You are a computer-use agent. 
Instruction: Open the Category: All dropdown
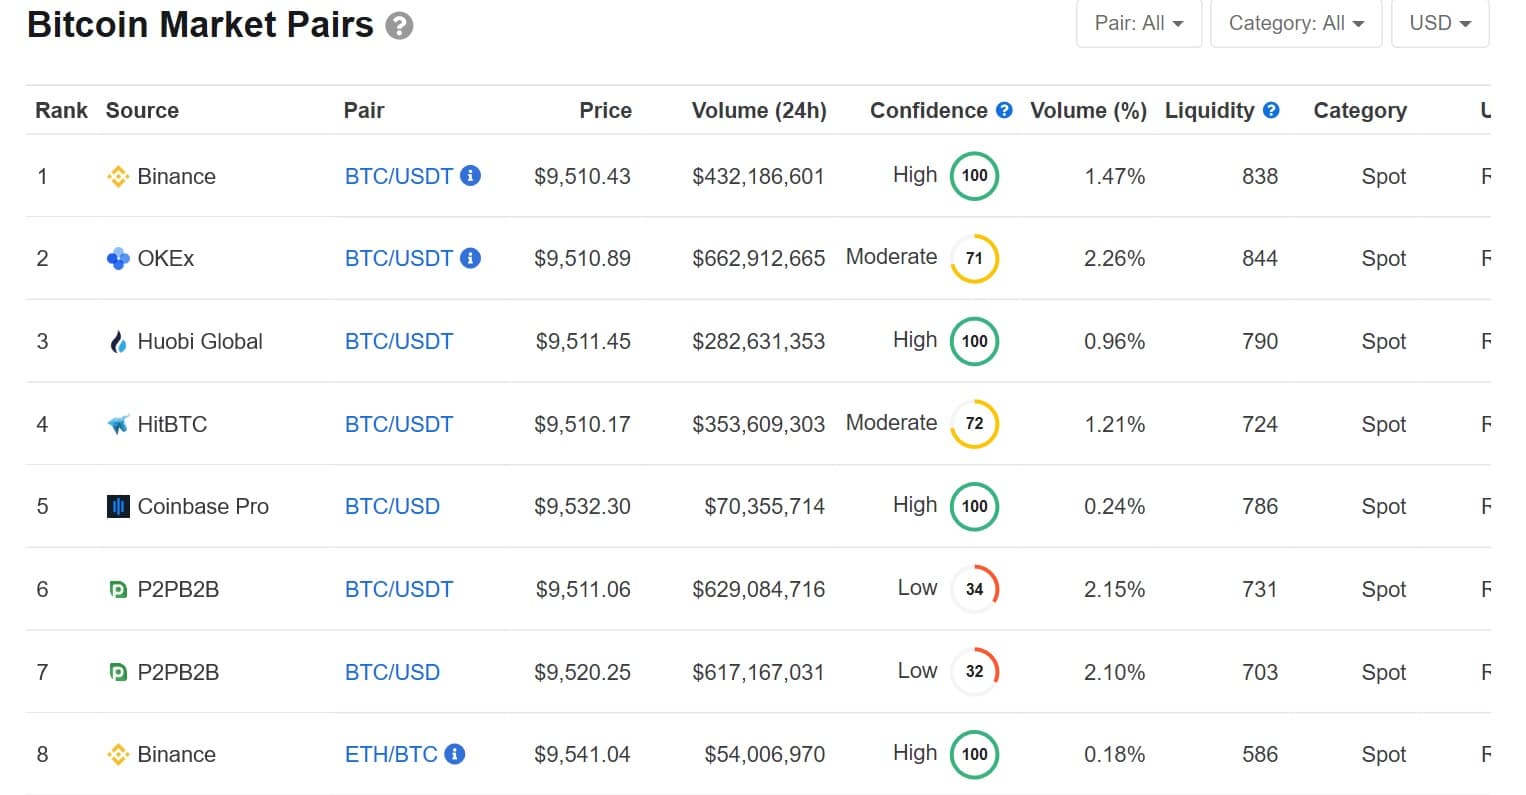[1296, 23]
